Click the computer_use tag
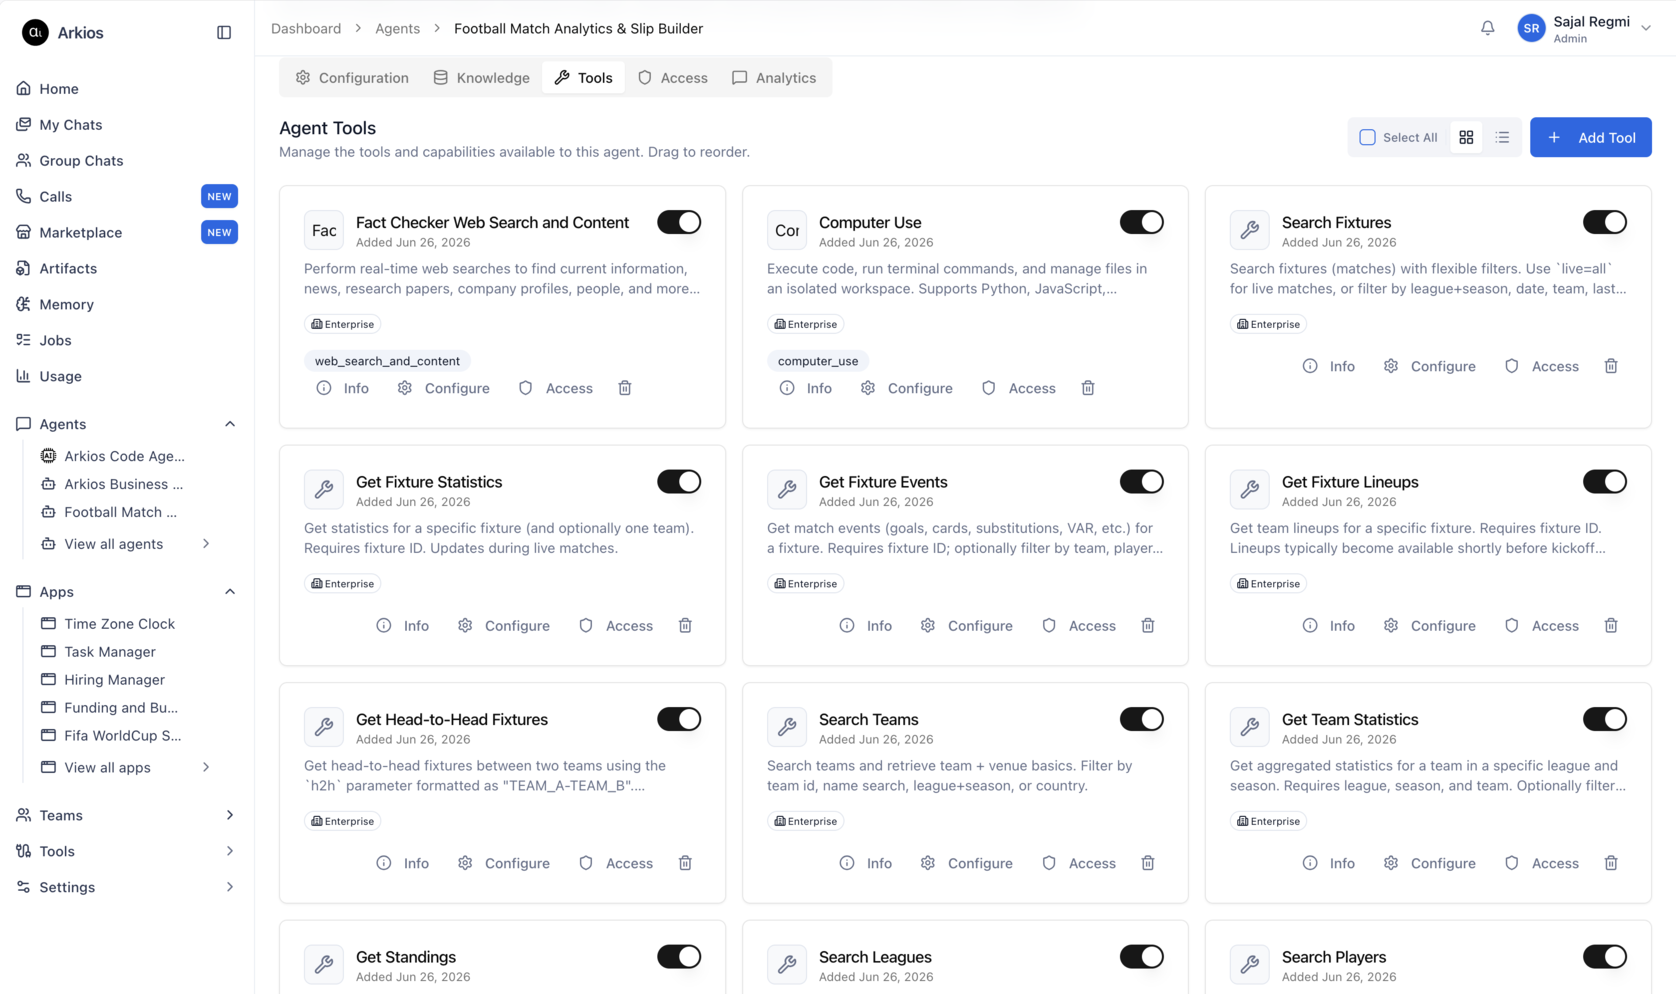The image size is (1676, 994). coord(818,361)
